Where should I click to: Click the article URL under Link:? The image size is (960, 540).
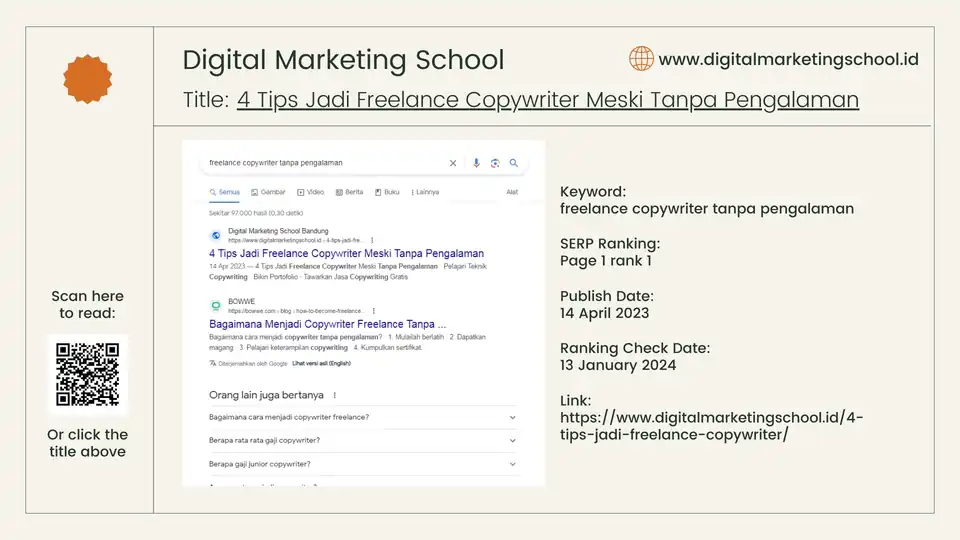click(711, 426)
